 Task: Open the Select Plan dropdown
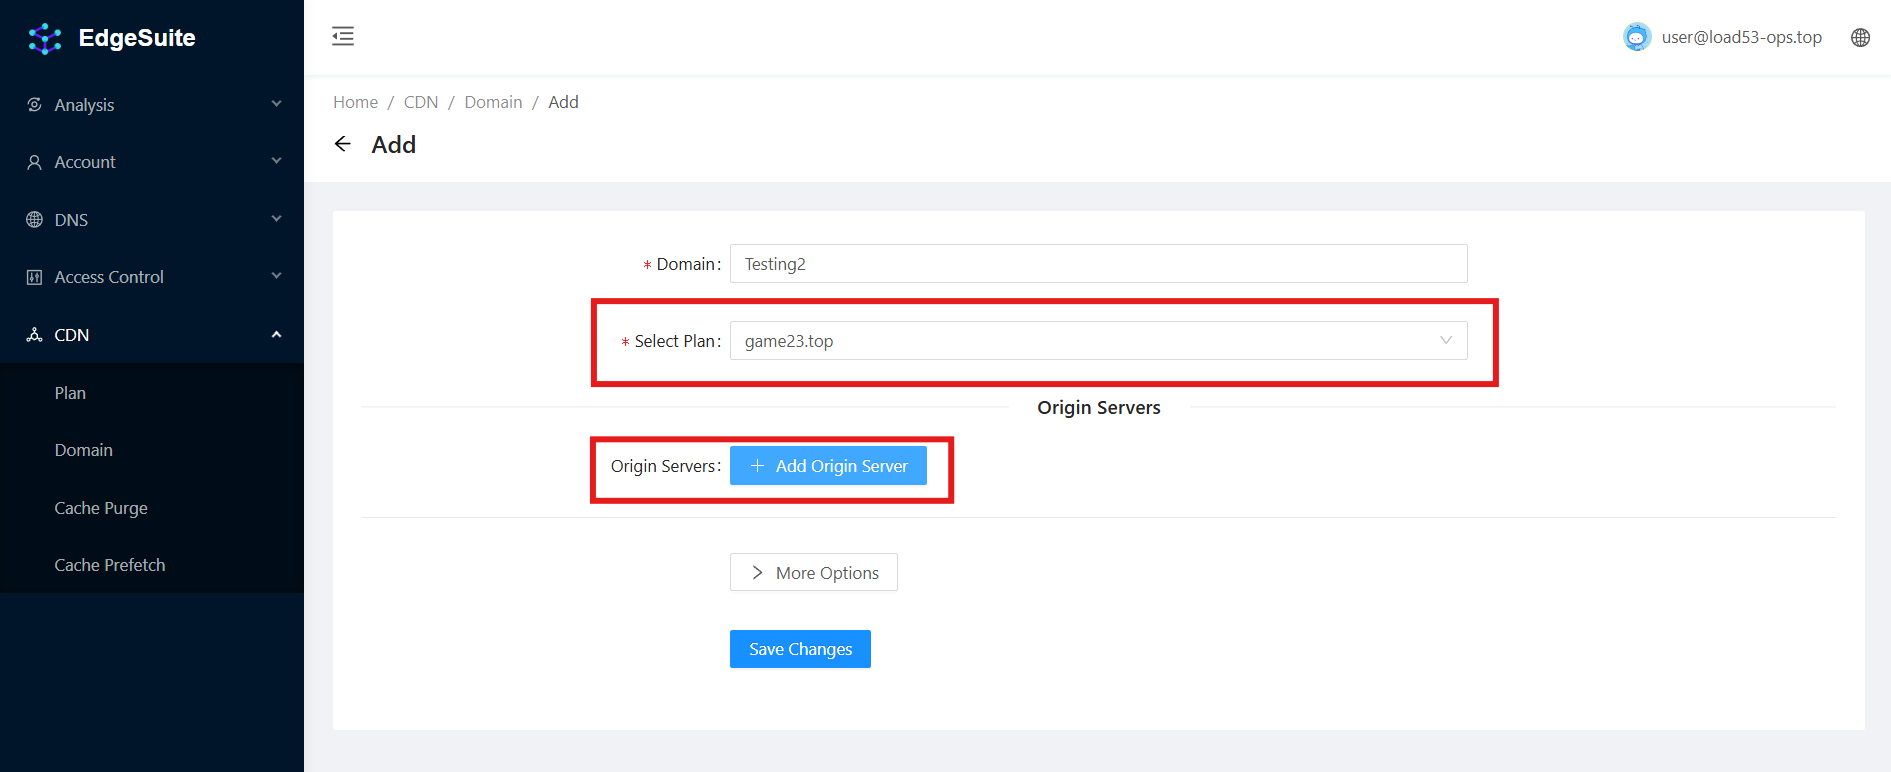(1098, 341)
